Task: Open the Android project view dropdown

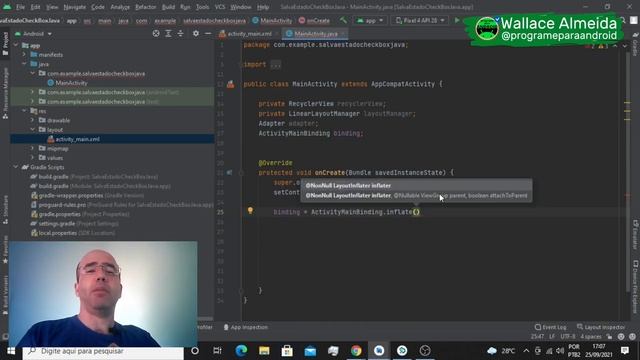Action: pyautogui.click(x=33, y=33)
